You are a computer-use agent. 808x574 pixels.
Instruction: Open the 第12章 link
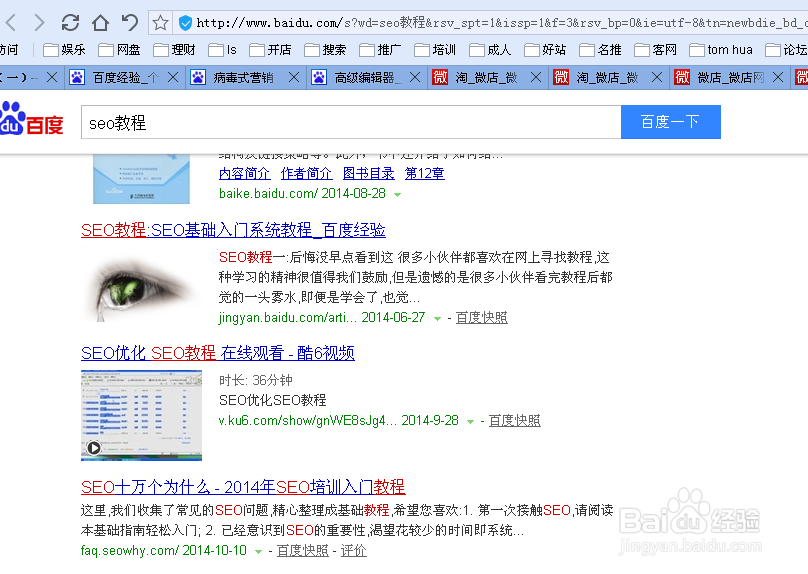425,173
